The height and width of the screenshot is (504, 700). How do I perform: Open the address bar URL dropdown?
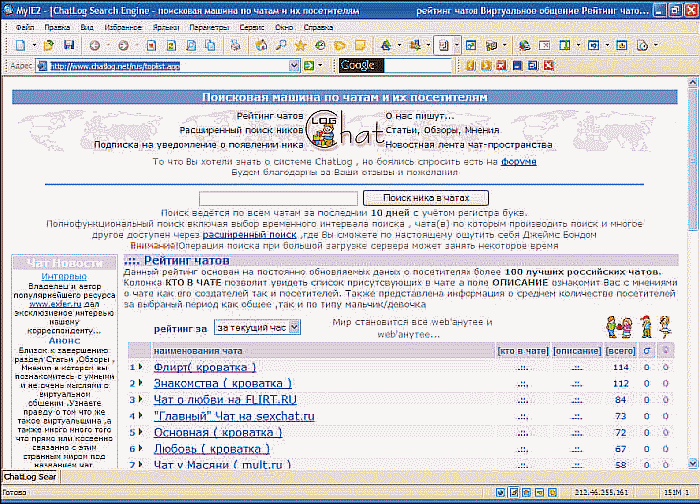pos(294,66)
